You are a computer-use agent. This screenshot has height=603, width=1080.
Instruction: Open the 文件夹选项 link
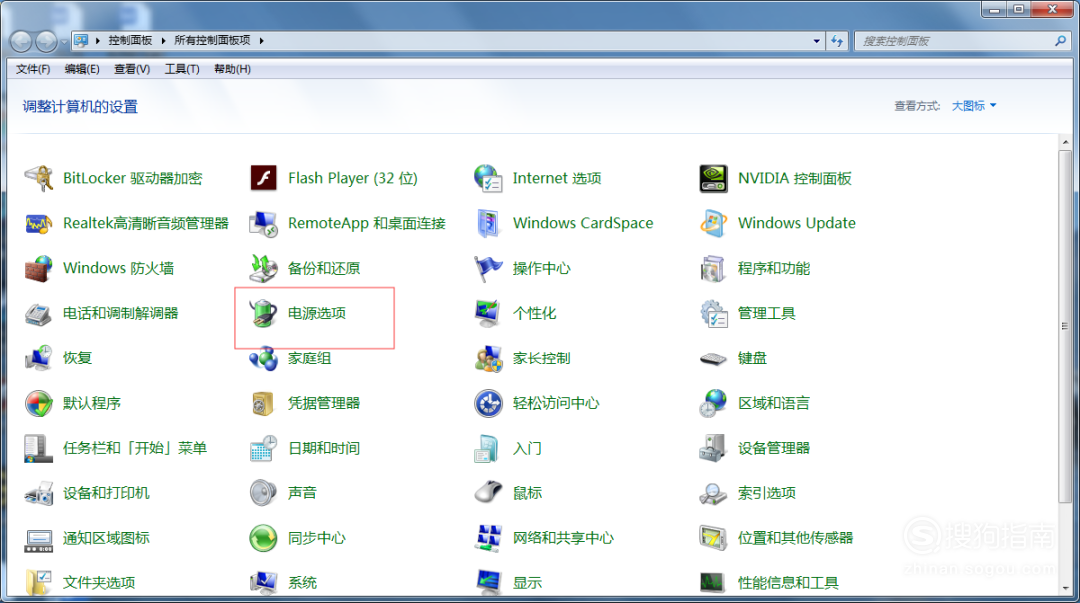click(99, 583)
